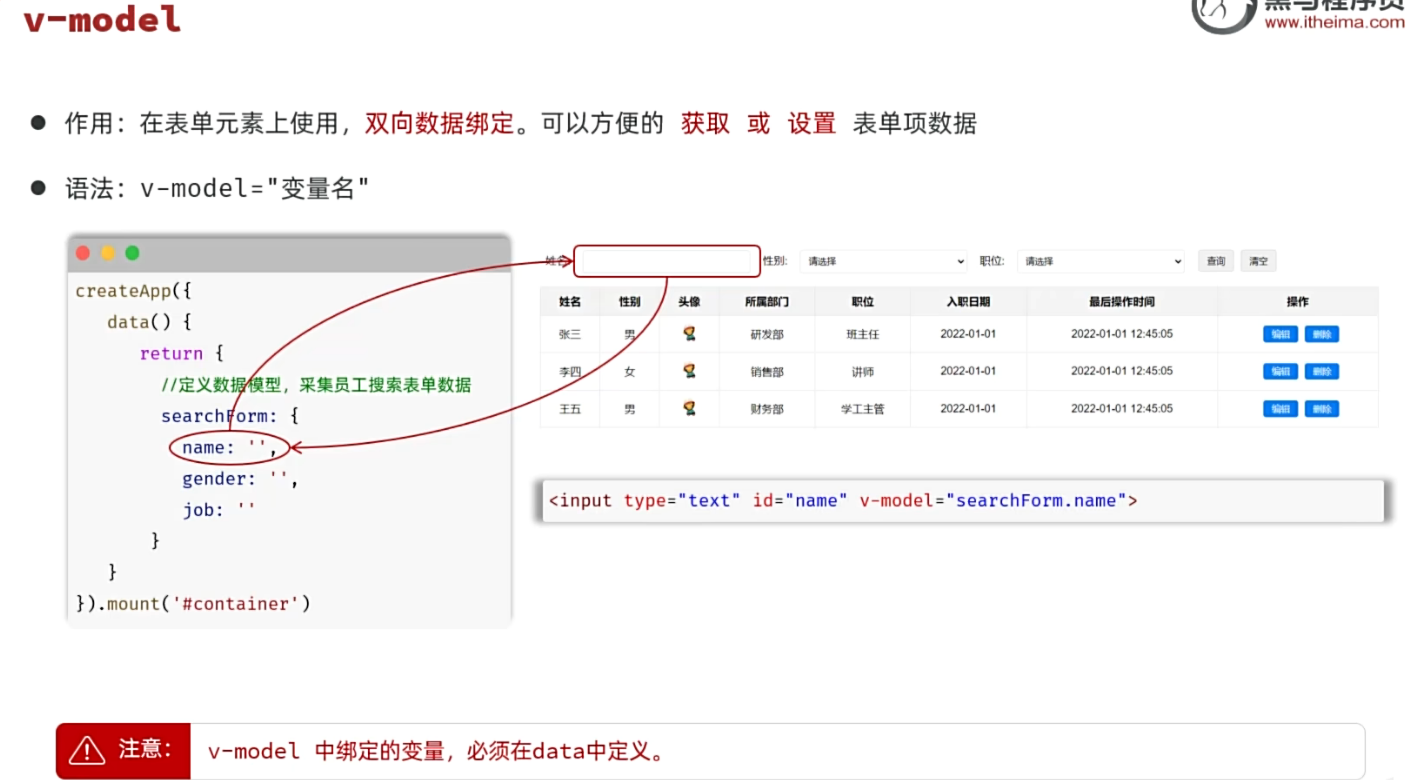Open the 性别 请选择 dropdown
The height and width of the screenshot is (780, 1411).
point(882,261)
